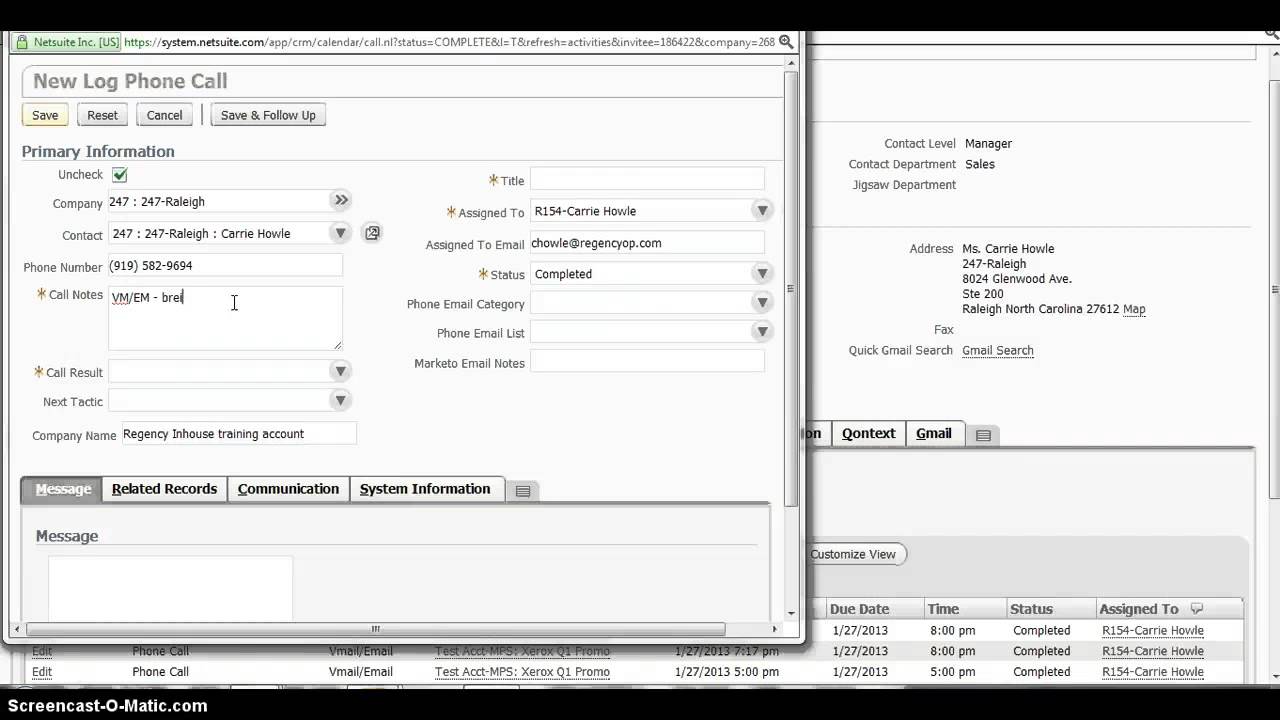1280x720 pixels.
Task: Expand the Next Tactic dropdown
Action: pos(341,401)
